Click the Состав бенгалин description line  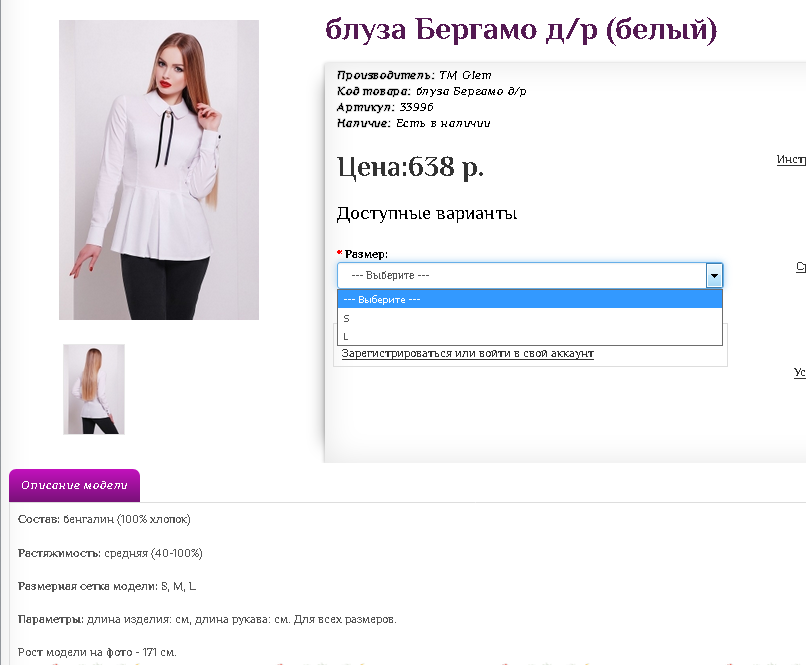pyautogui.click(x=104, y=519)
